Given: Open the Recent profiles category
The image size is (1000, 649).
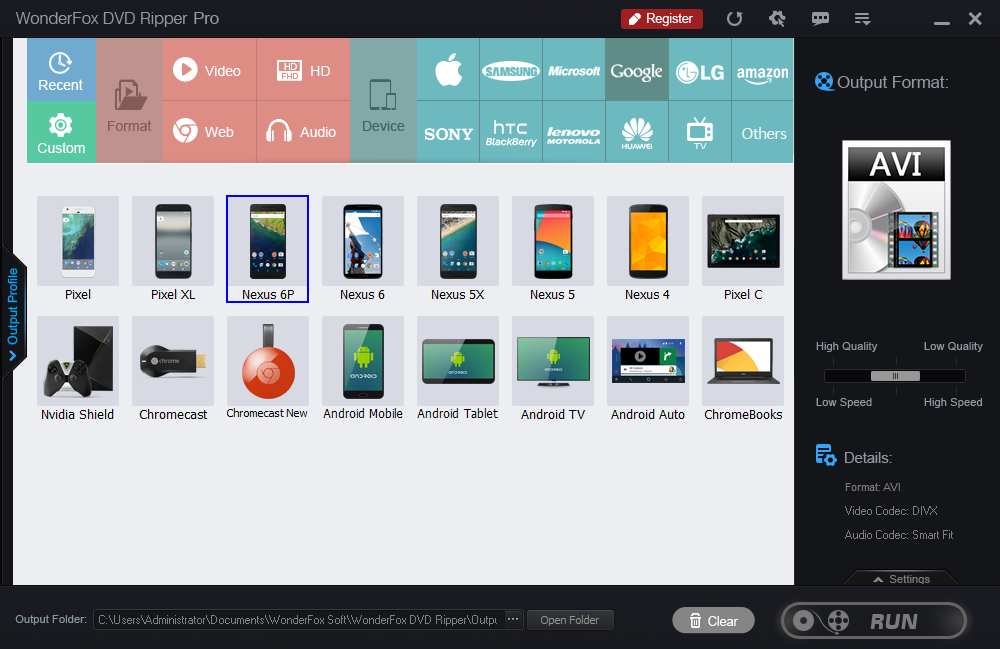Looking at the screenshot, I should click(x=61, y=69).
